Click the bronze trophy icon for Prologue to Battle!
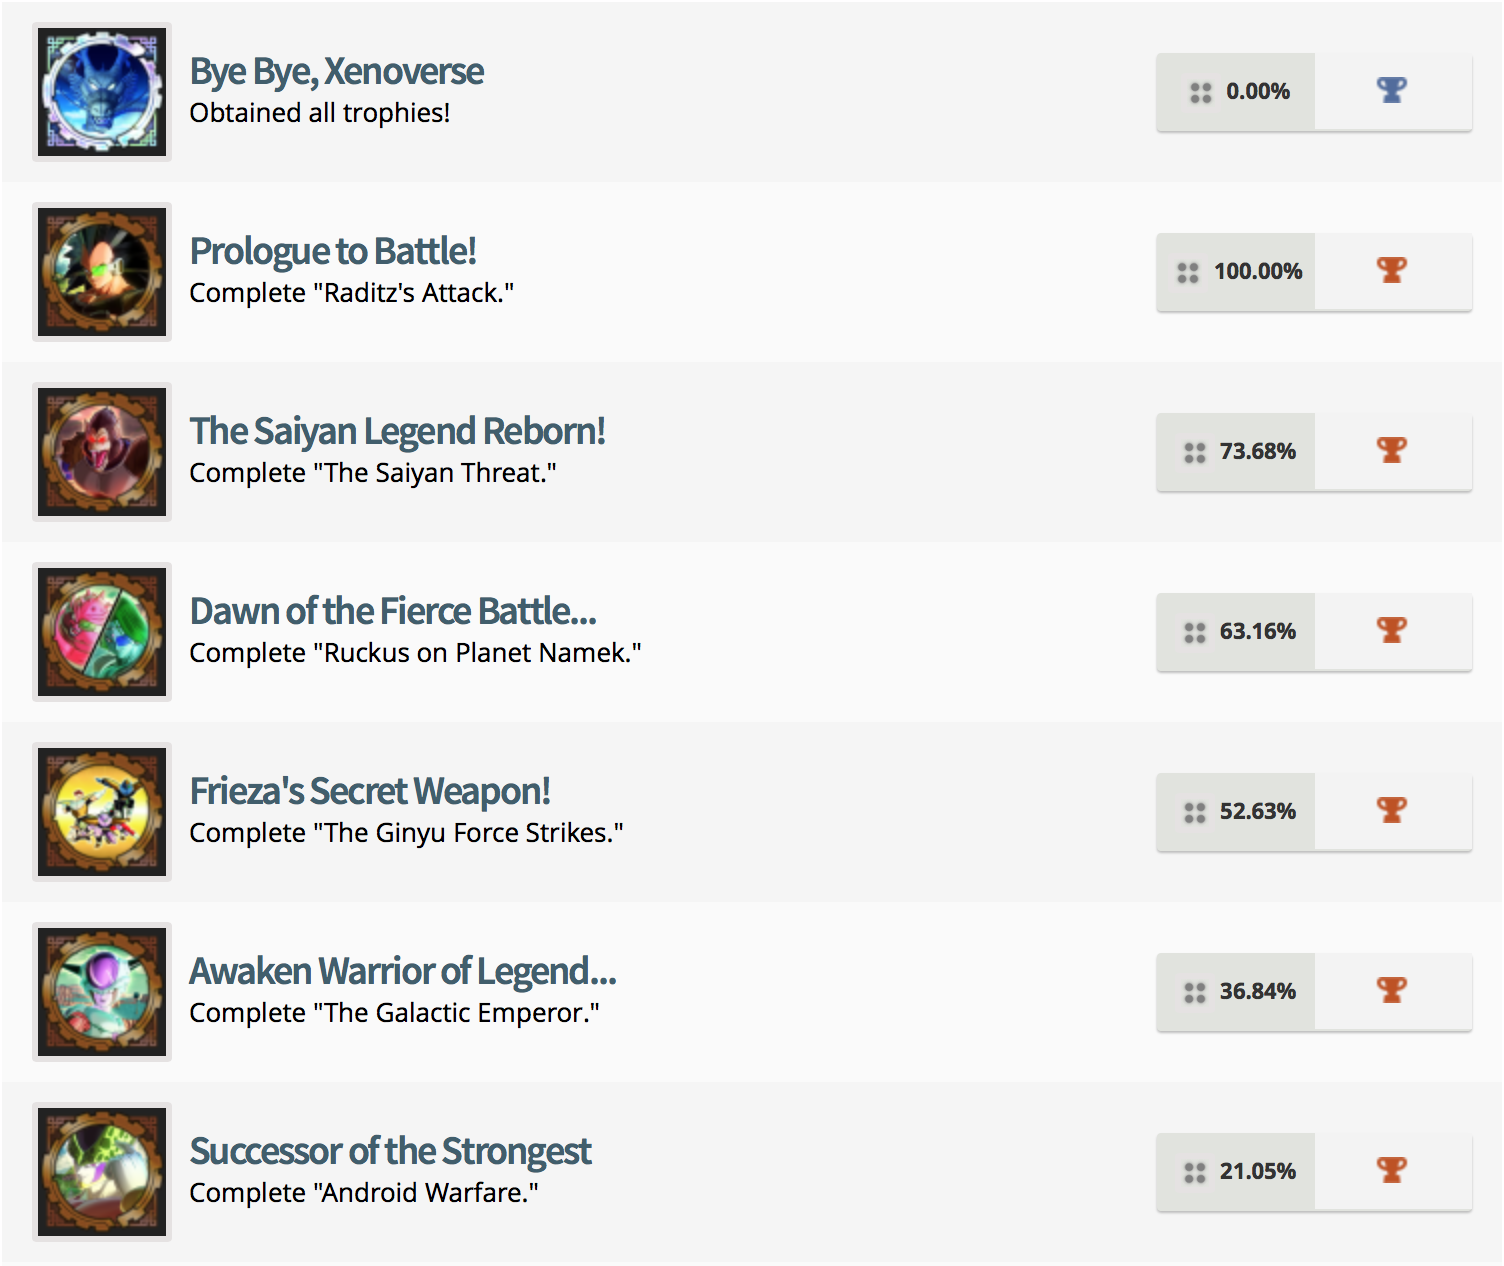This screenshot has width=1504, height=1266. click(1391, 271)
